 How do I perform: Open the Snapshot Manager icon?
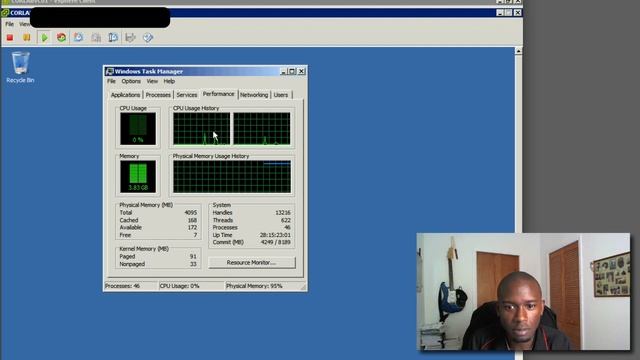113,38
